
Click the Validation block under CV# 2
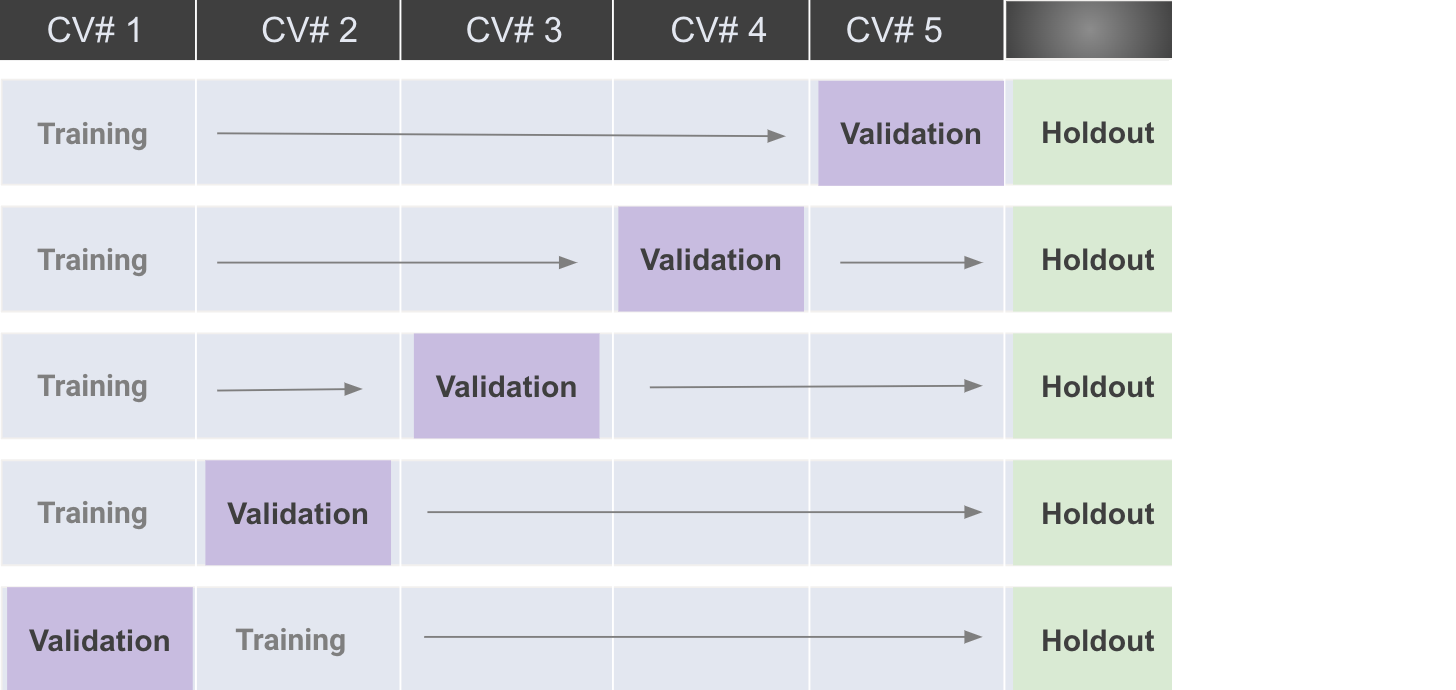click(x=298, y=514)
